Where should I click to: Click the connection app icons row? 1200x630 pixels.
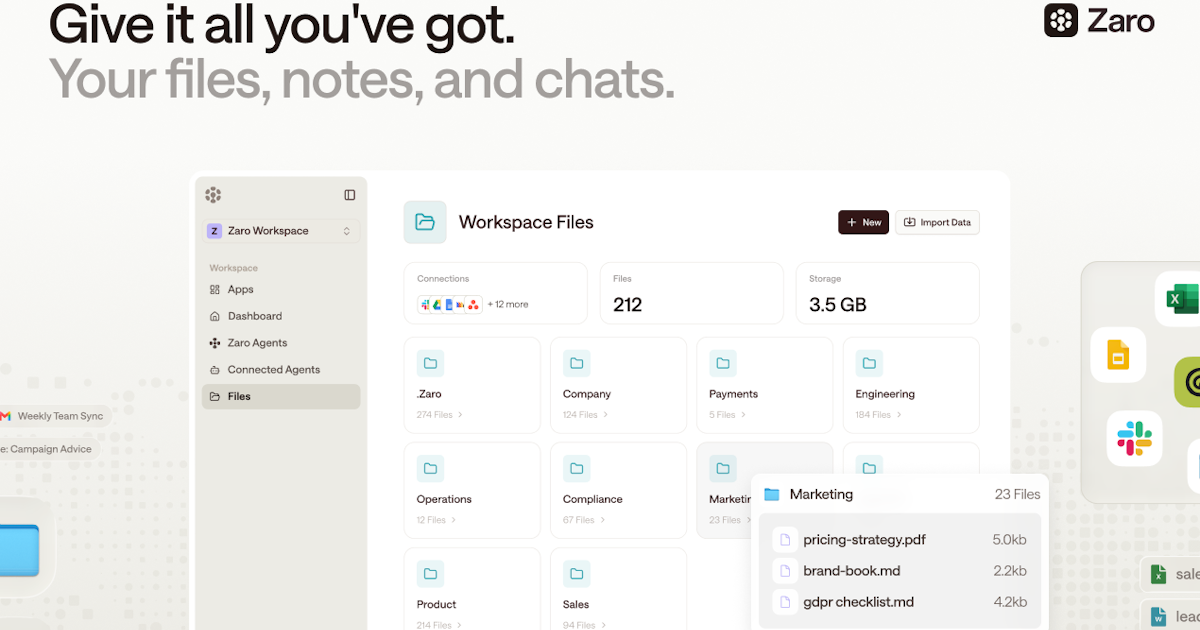[x=450, y=304]
